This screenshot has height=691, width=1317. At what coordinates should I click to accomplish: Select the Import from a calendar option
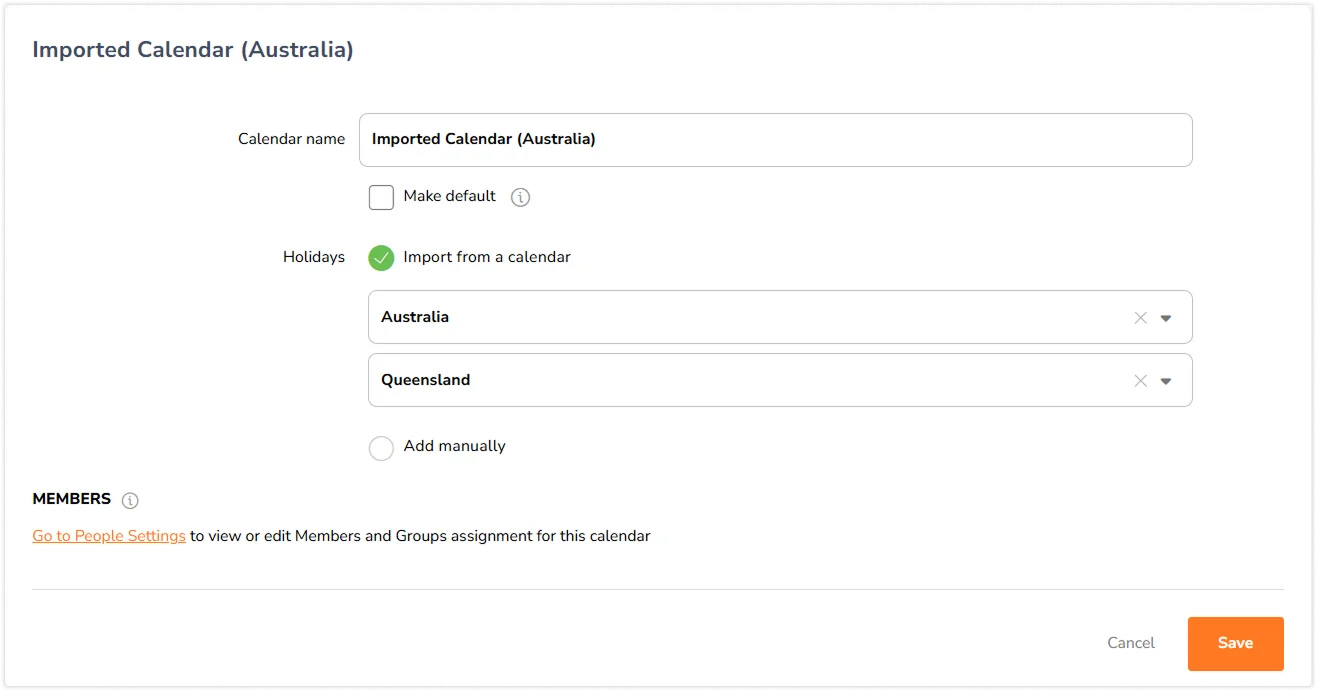(x=381, y=258)
